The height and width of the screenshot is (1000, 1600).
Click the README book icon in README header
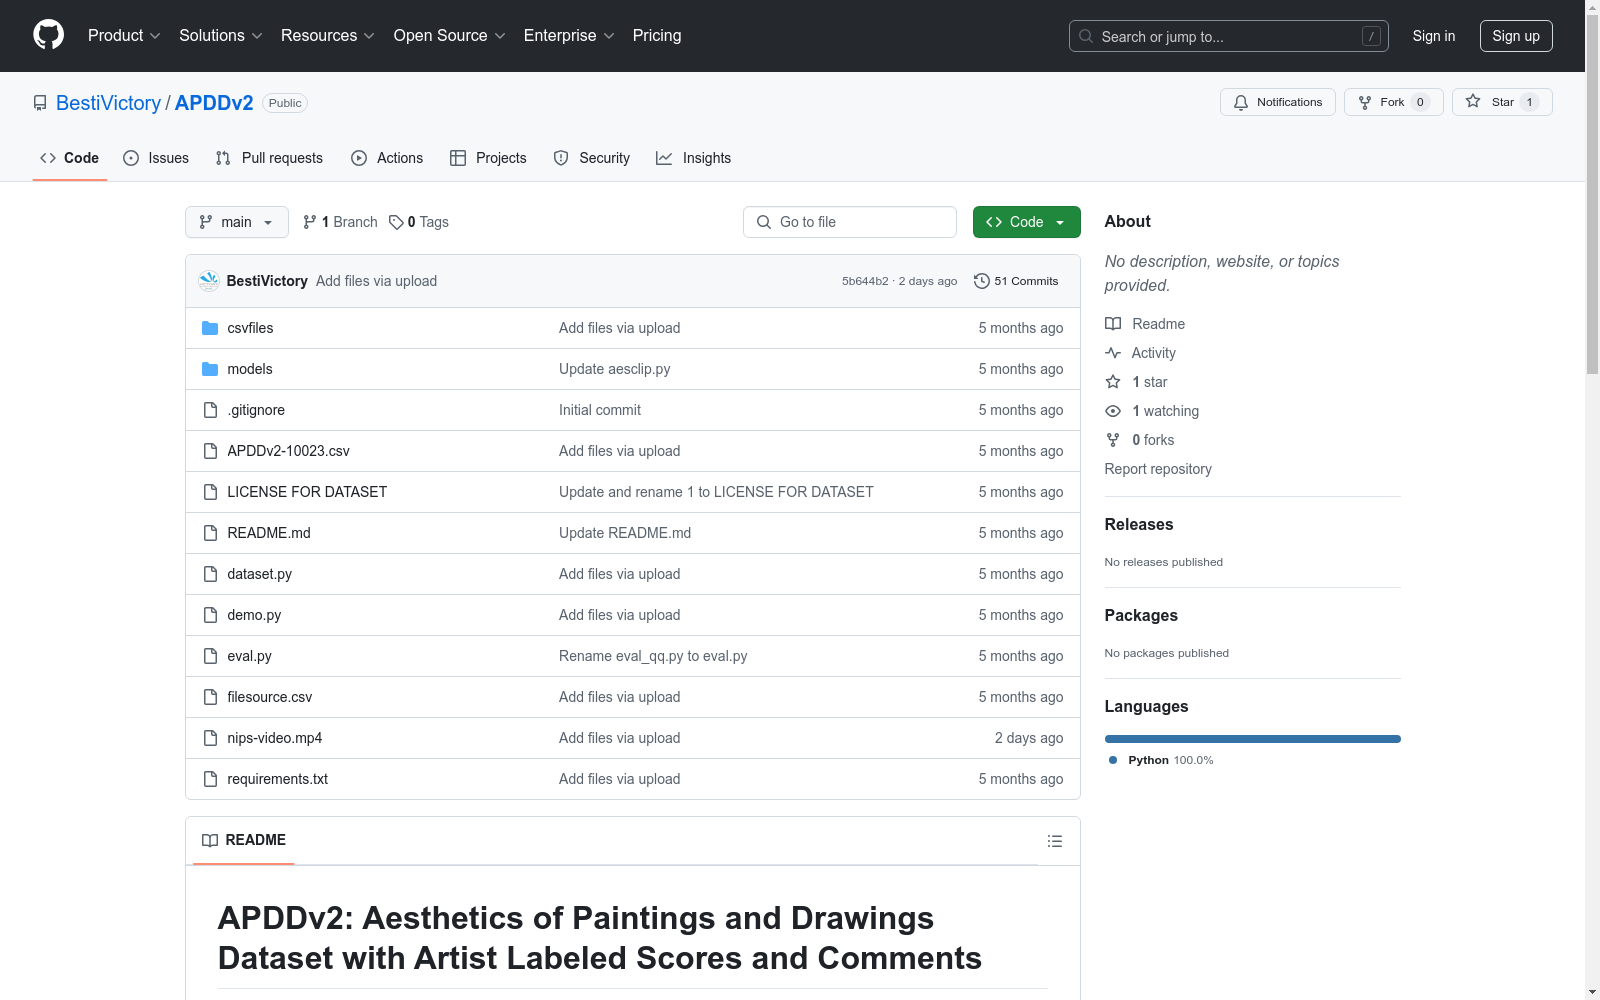click(210, 840)
